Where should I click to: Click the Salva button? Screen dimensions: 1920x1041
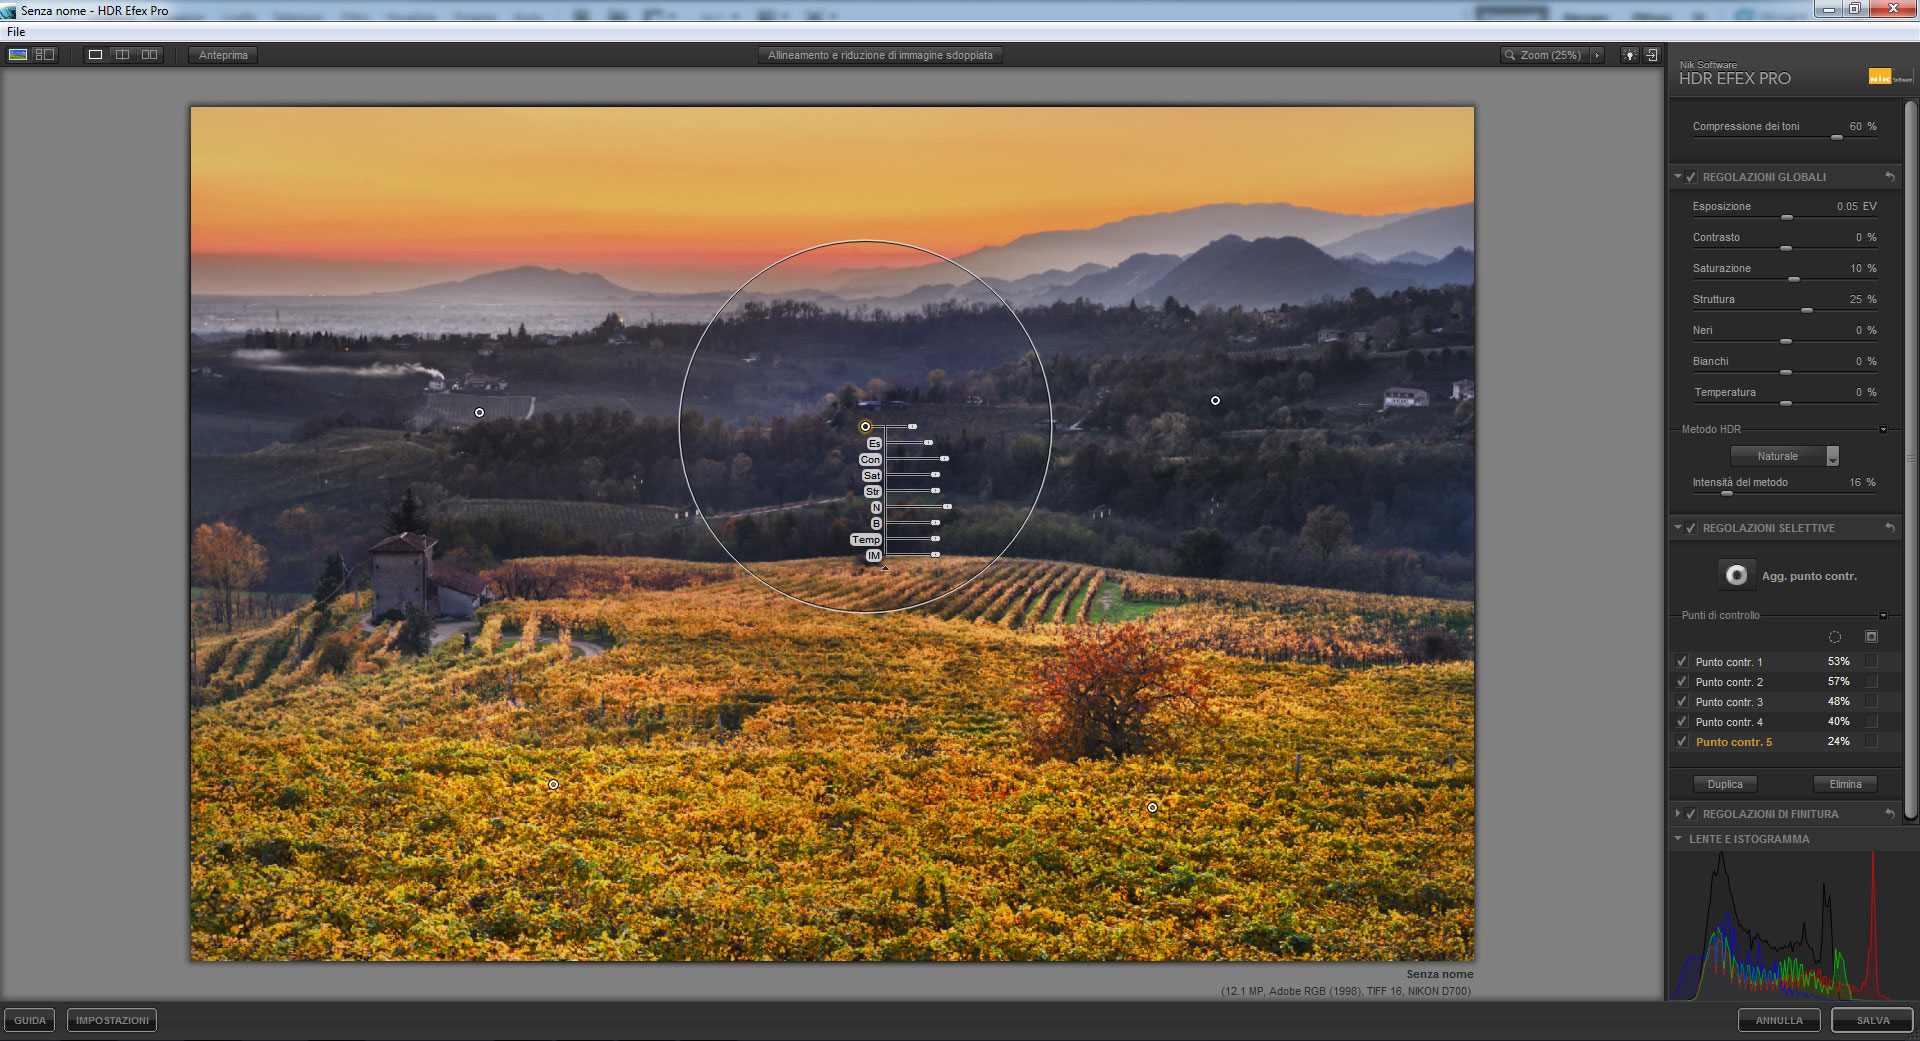coord(1873,1020)
